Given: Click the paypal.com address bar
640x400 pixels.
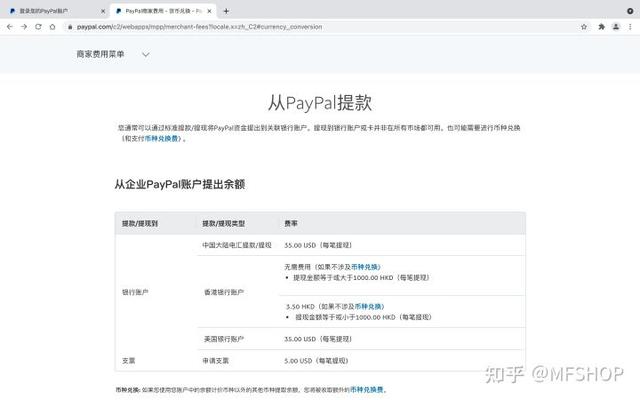Looking at the screenshot, I should pos(318,27).
